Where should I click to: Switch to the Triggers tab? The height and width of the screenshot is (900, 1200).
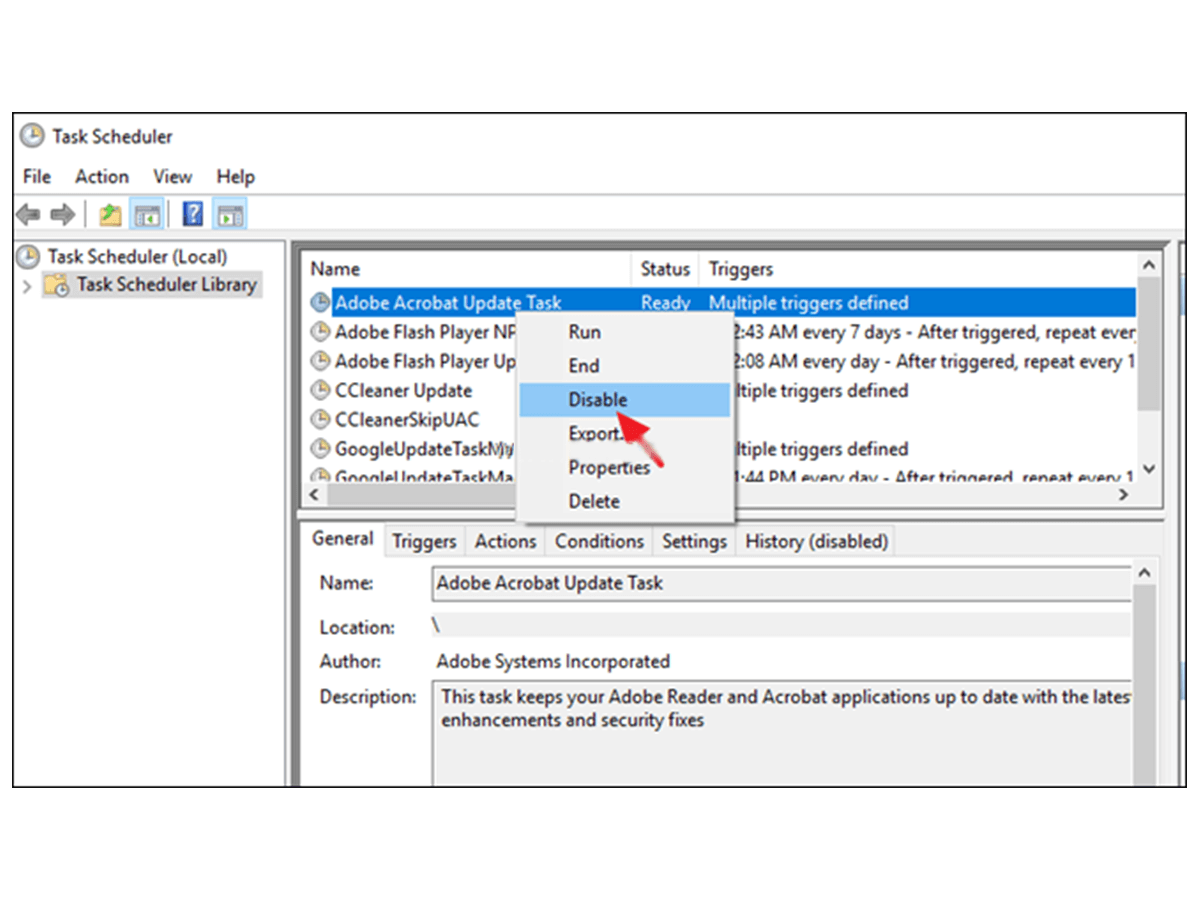pyautogui.click(x=424, y=541)
